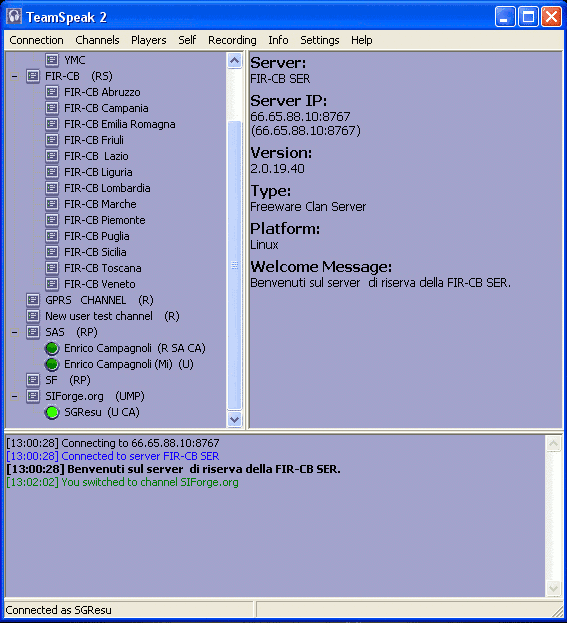Open the Settings menu

click(319, 40)
